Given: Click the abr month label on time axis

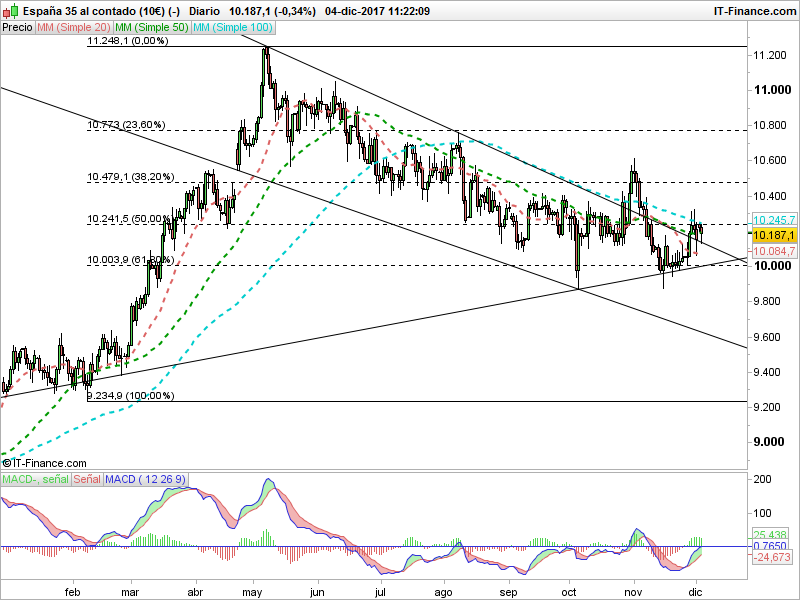Looking at the screenshot, I should tap(195, 592).
